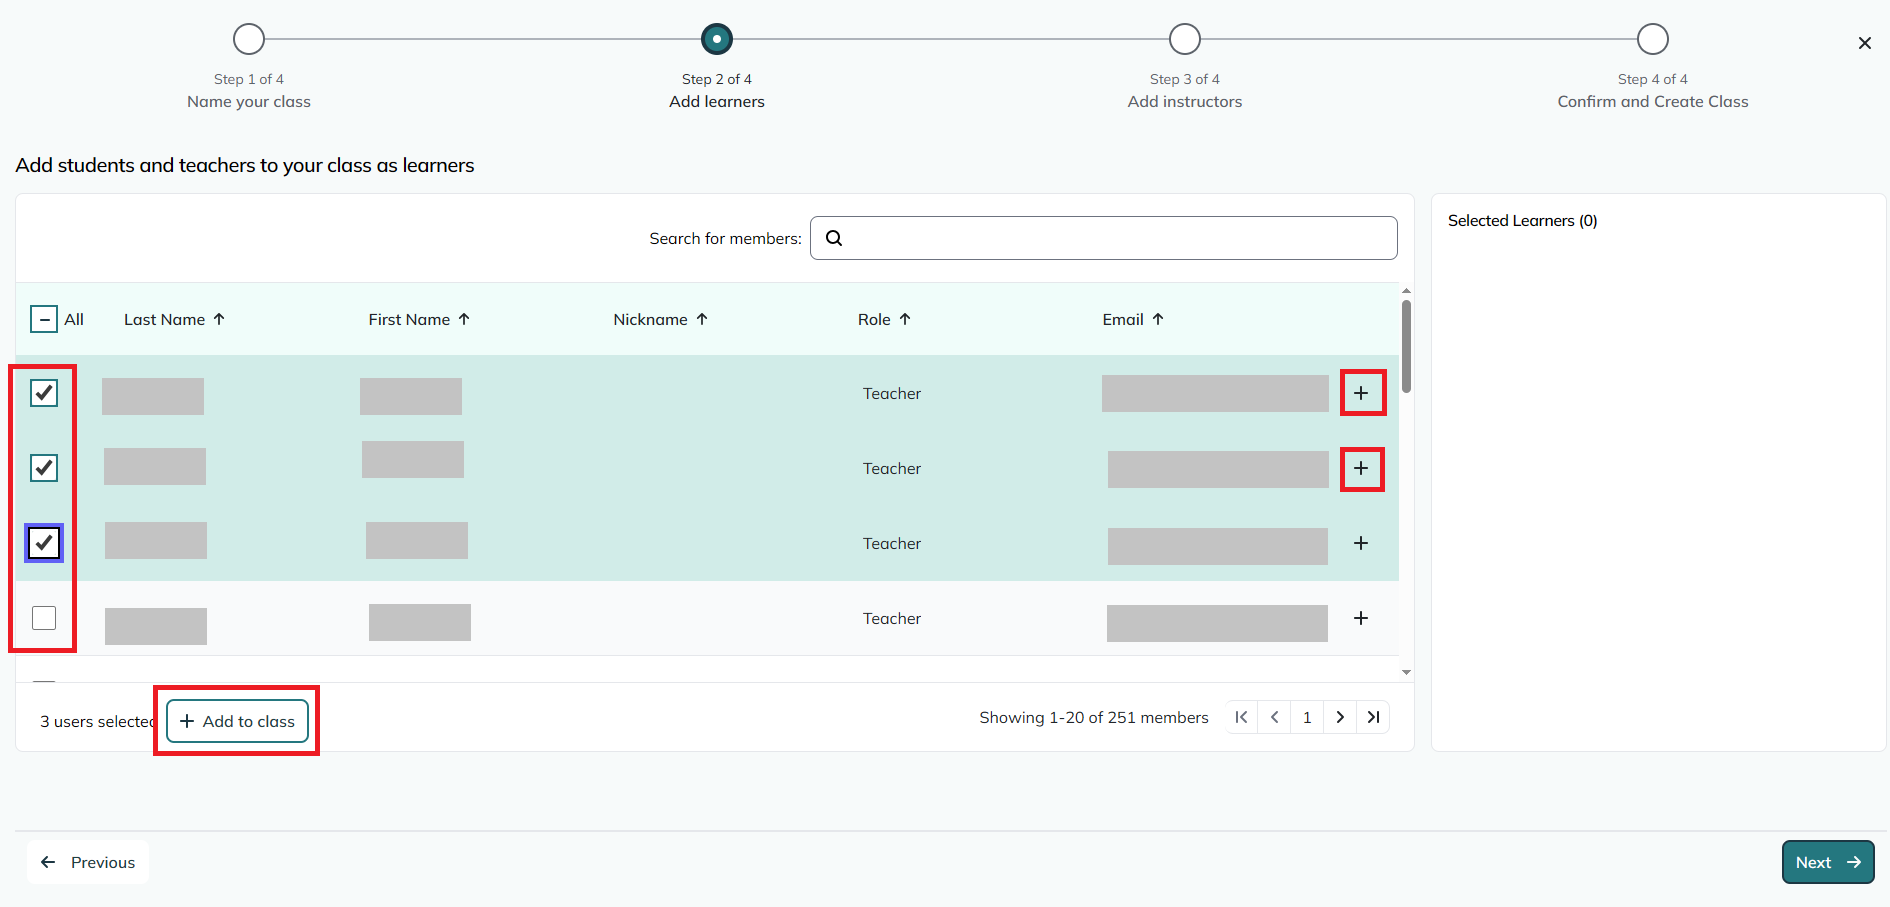The image size is (1890, 907).
Task: Click the second row Teacher role cell
Action: click(892, 468)
